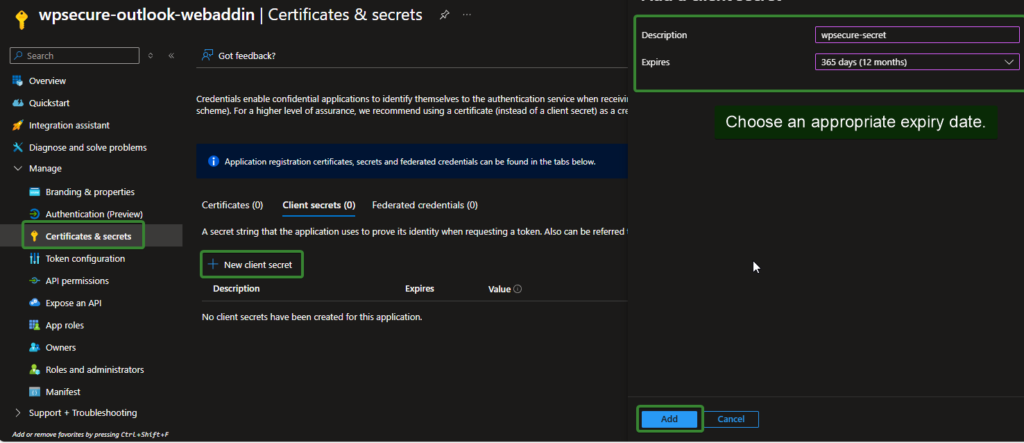
Task: Open Diagnose and solve problems icon
Action: (17, 147)
